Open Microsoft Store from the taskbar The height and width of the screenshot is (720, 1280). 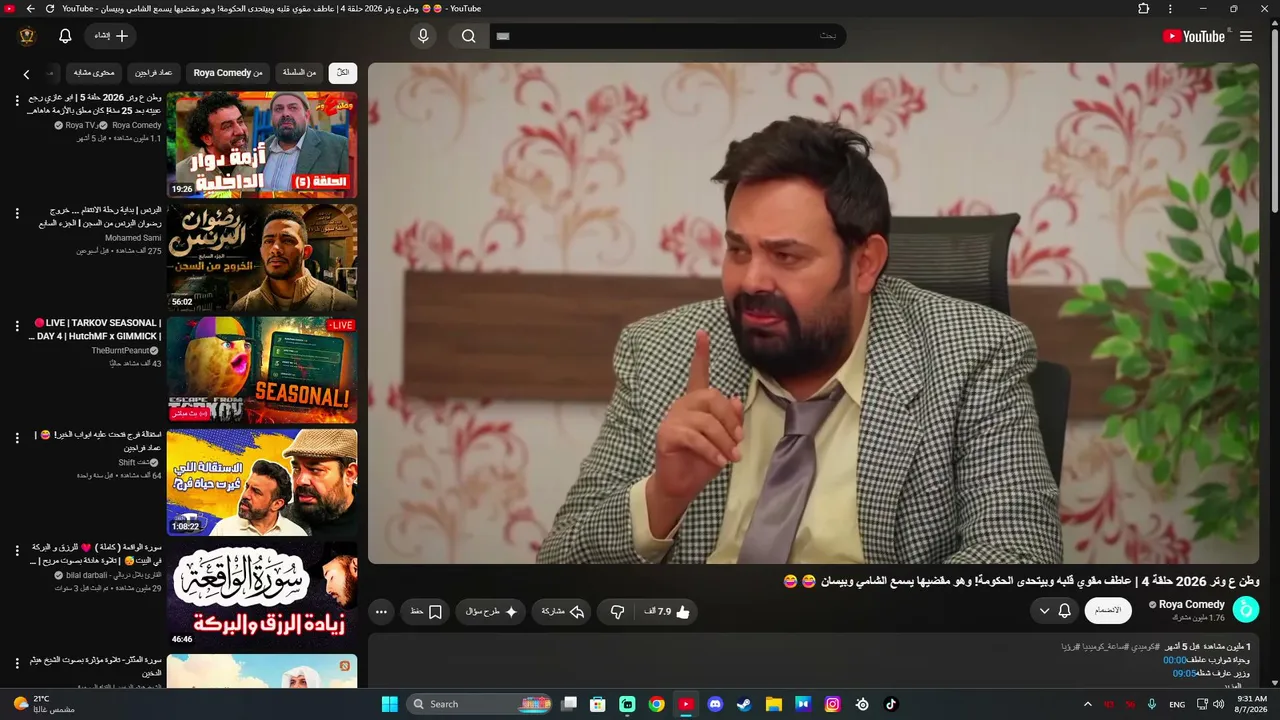pos(598,704)
